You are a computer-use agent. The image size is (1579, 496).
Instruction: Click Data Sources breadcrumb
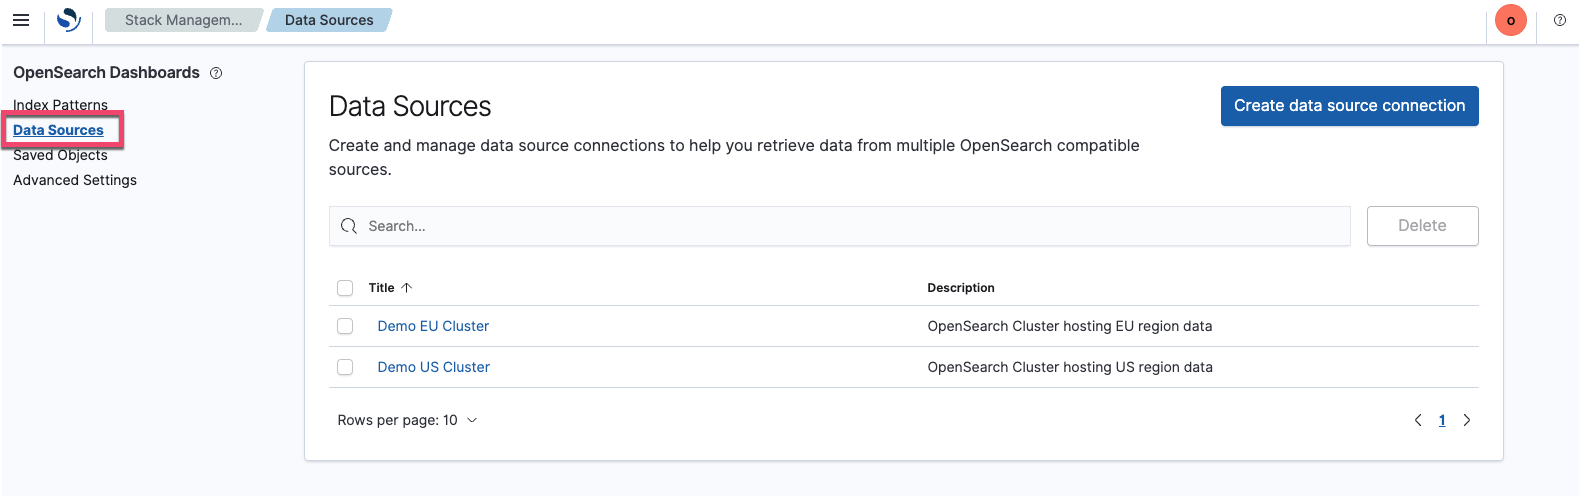click(329, 20)
